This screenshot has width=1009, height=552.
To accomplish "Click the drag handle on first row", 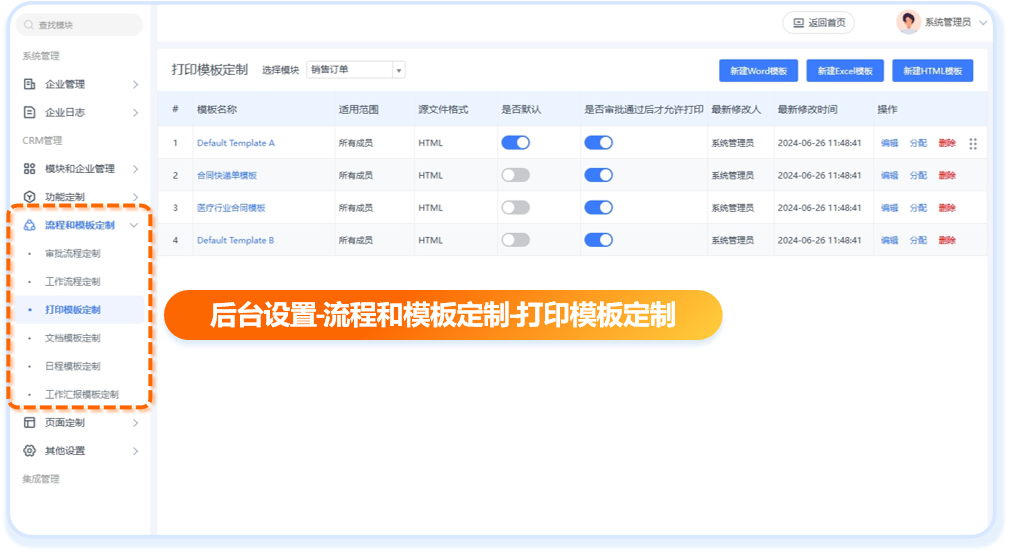I will [x=973, y=144].
